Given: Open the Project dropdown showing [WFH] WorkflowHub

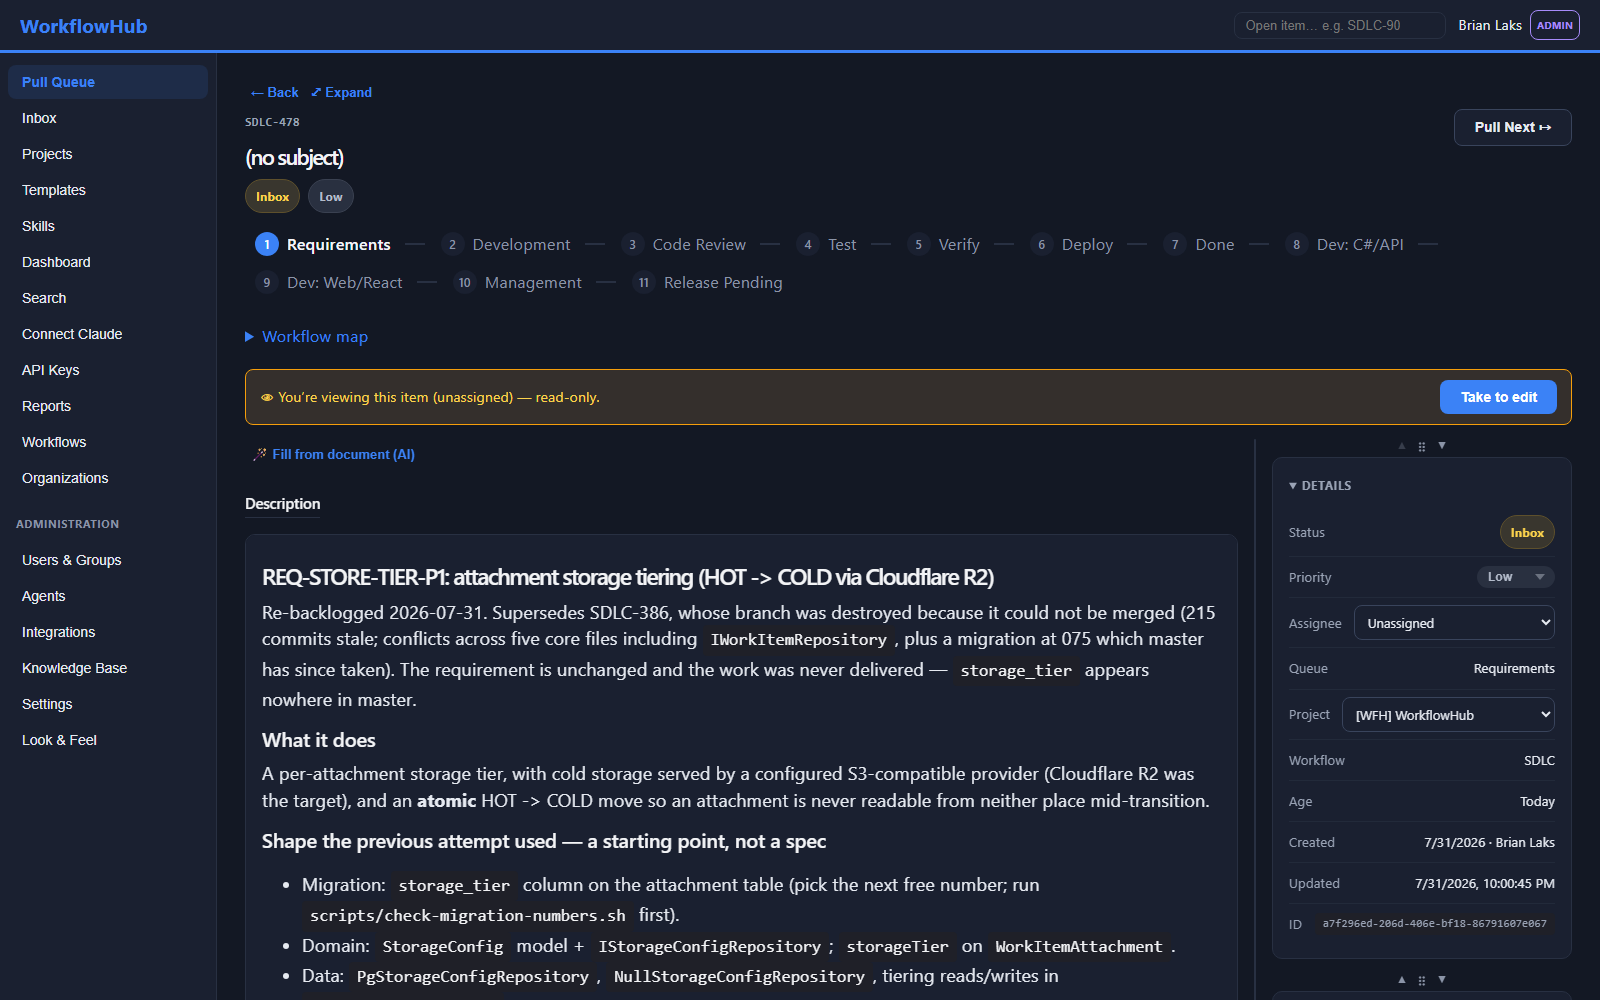Looking at the screenshot, I should pos(1448,715).
